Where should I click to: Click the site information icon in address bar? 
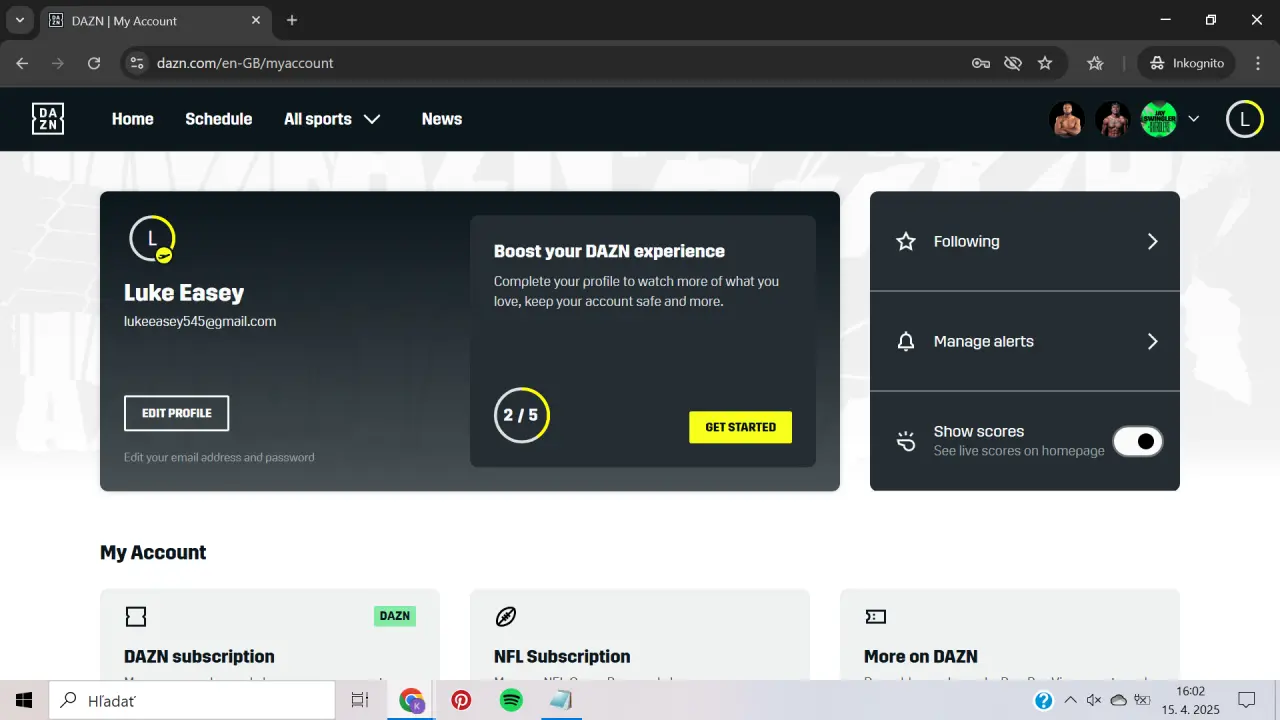(138, 63)
